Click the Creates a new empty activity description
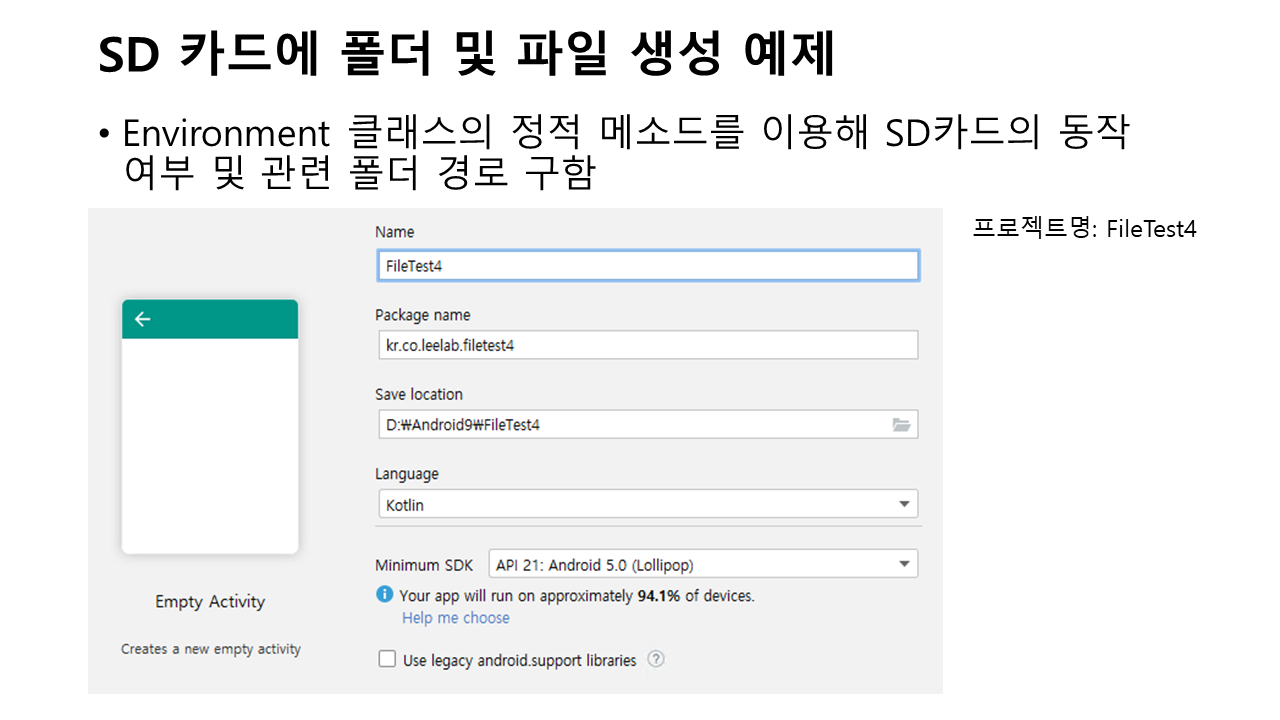The height and width of the screenshot is (720, 1280). 211,649
